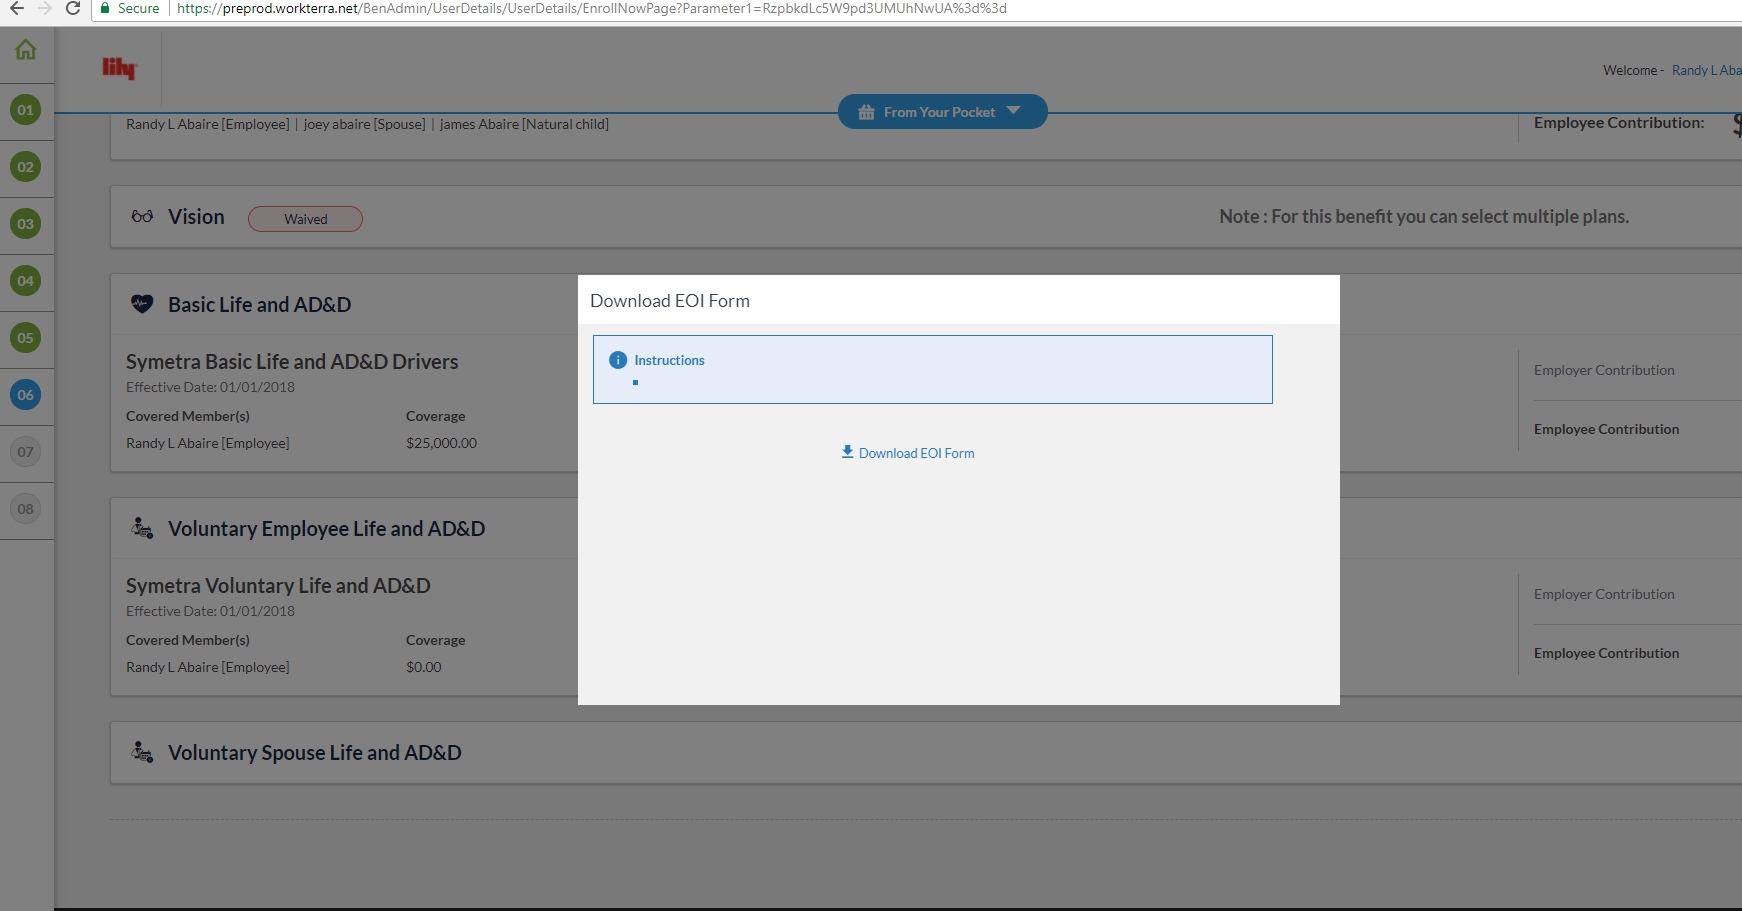Select step 02 circle in sidebar
Image resolution: width=1742 pixels, height=911 pixels.
coord(26,167)
